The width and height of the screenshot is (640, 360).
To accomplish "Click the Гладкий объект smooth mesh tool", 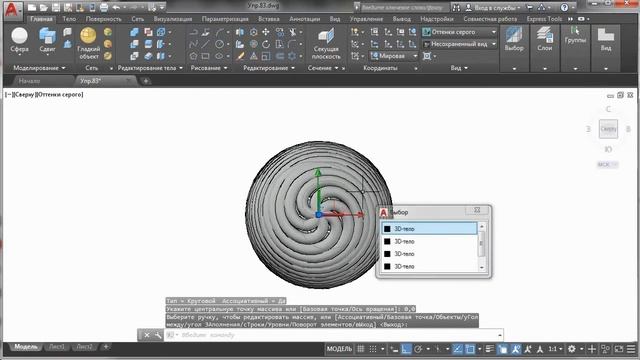I will (x=88, y=43).
